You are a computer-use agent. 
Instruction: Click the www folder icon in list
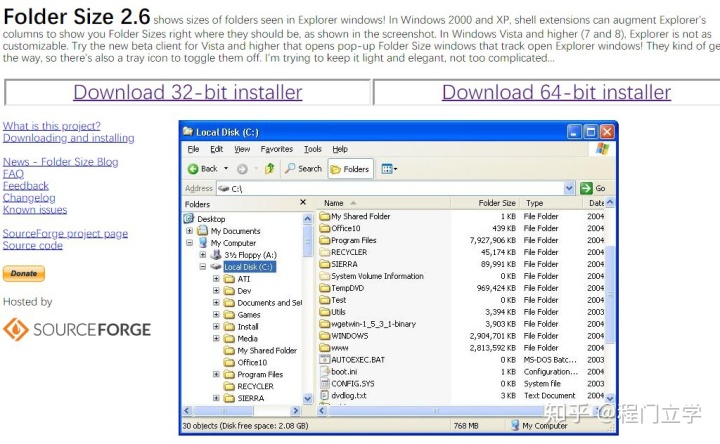click(x=325, y=348)
